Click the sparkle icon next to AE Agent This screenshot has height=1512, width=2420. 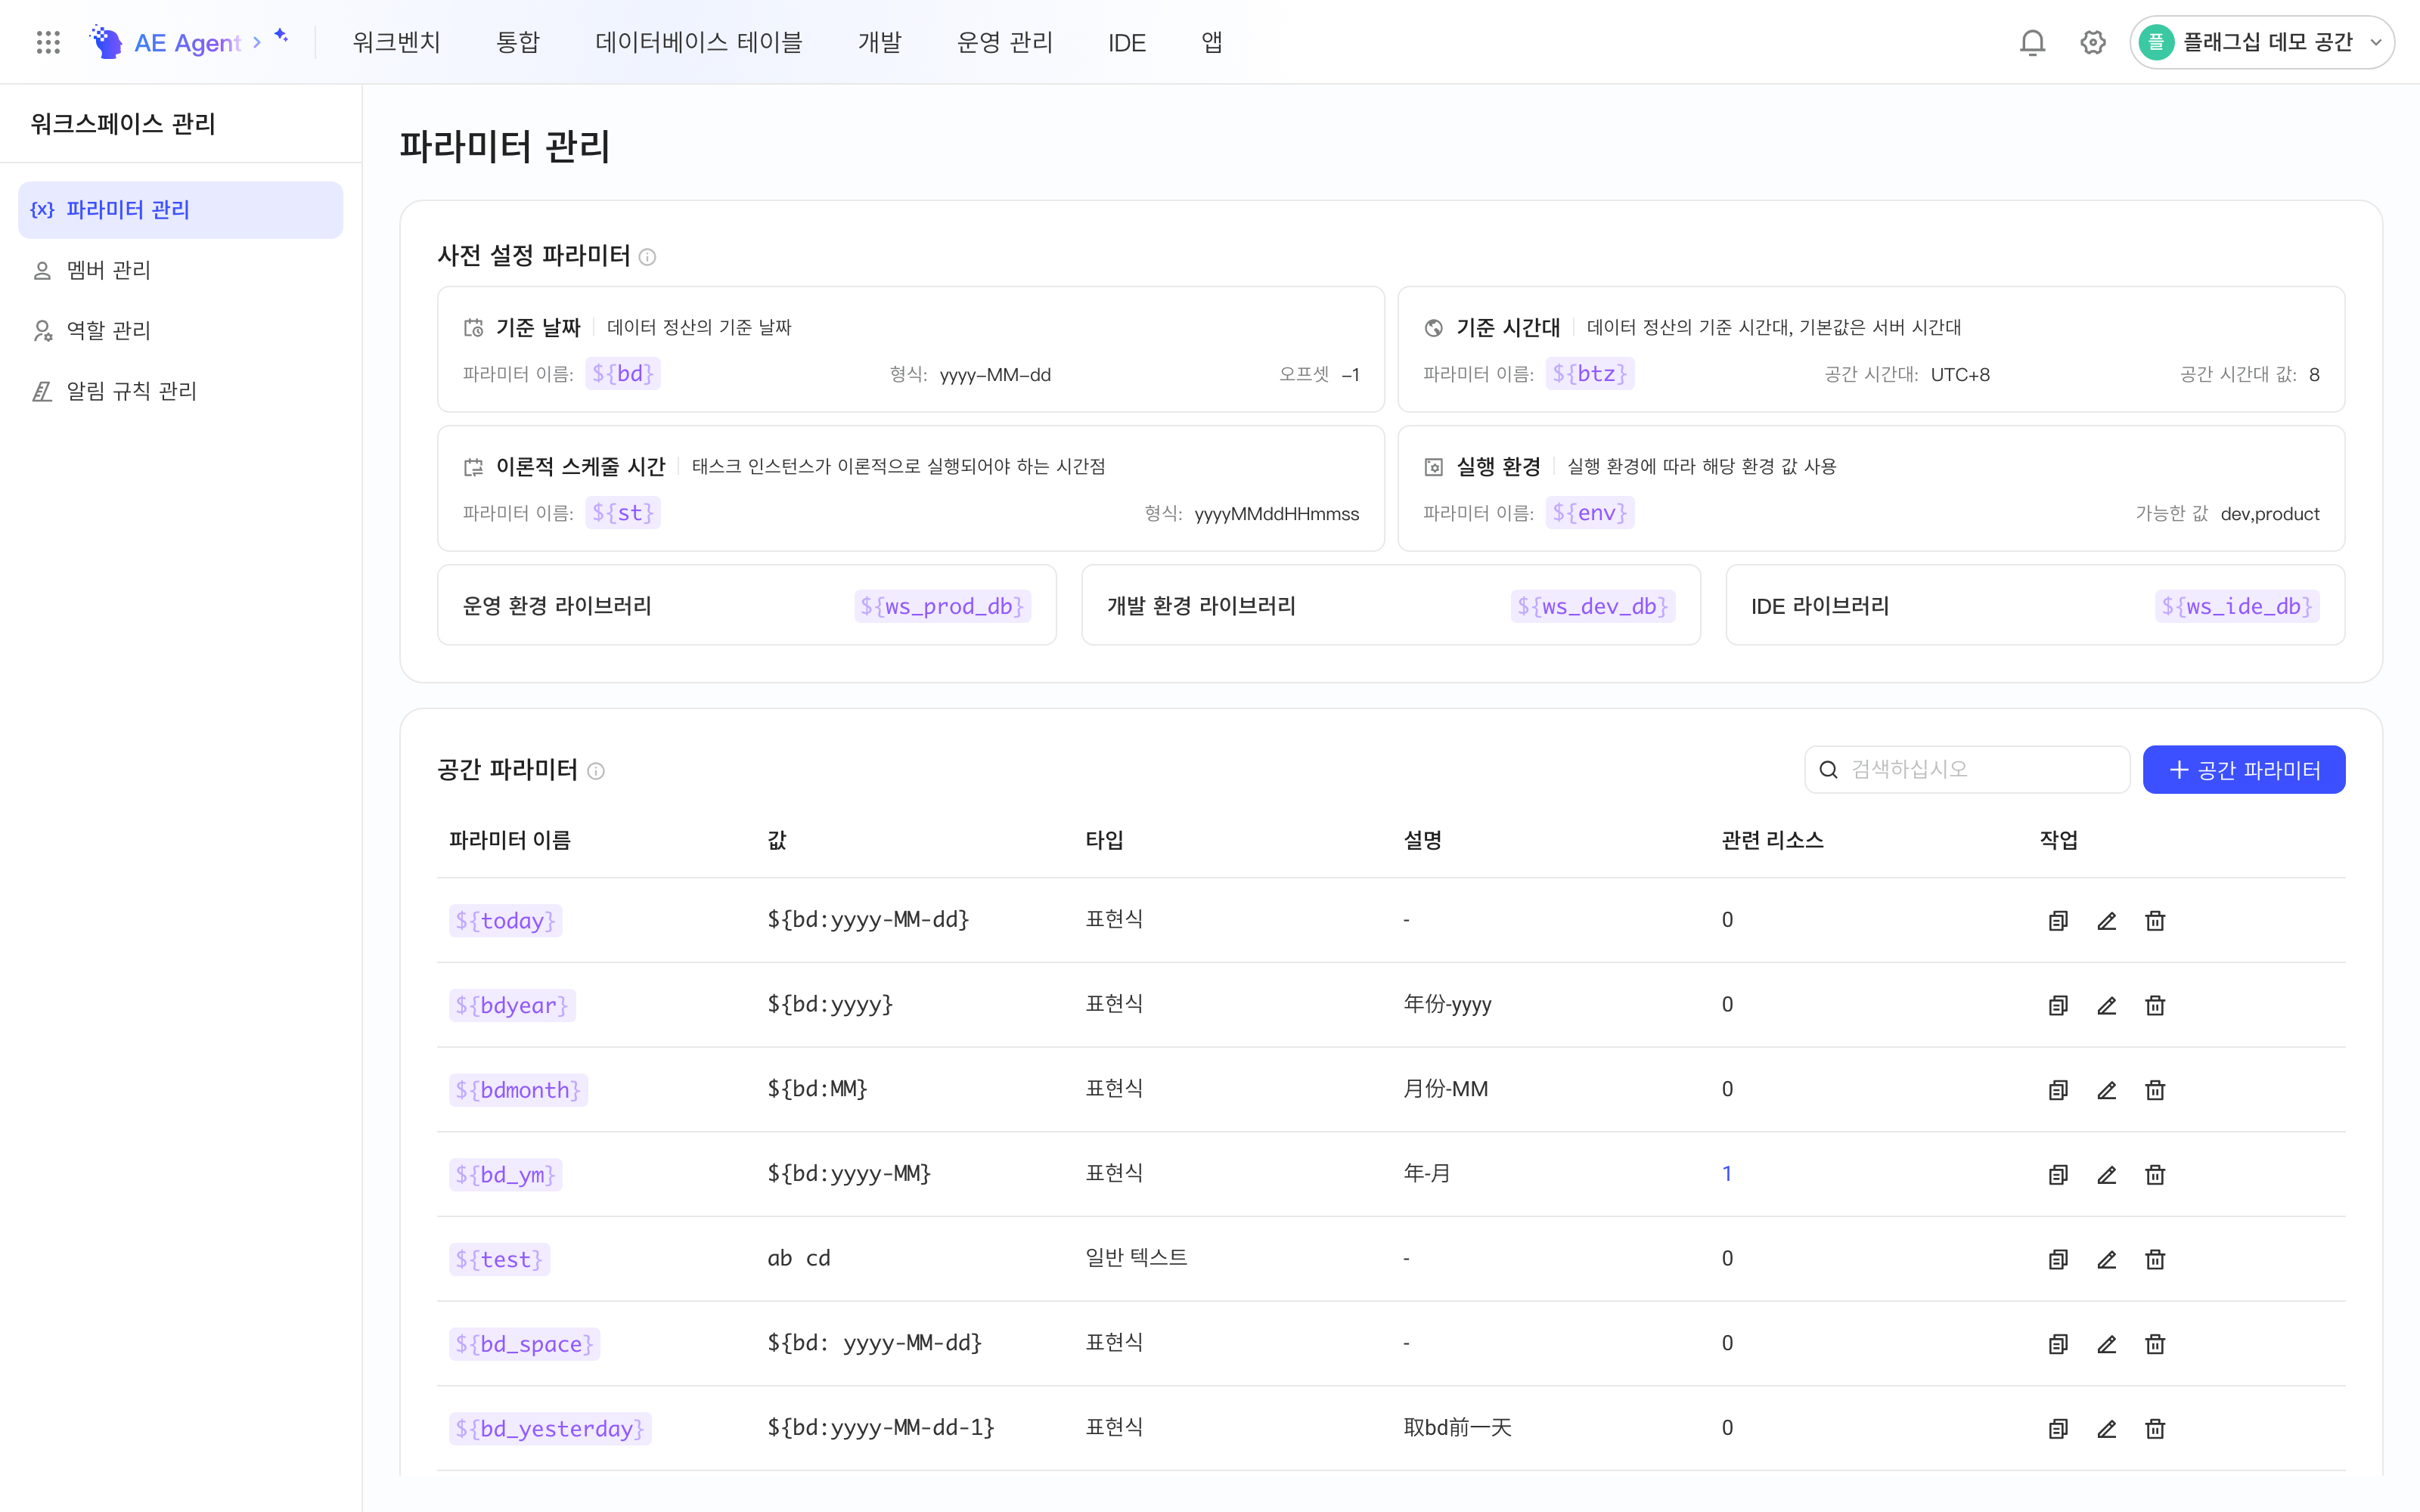click(281, 36)
